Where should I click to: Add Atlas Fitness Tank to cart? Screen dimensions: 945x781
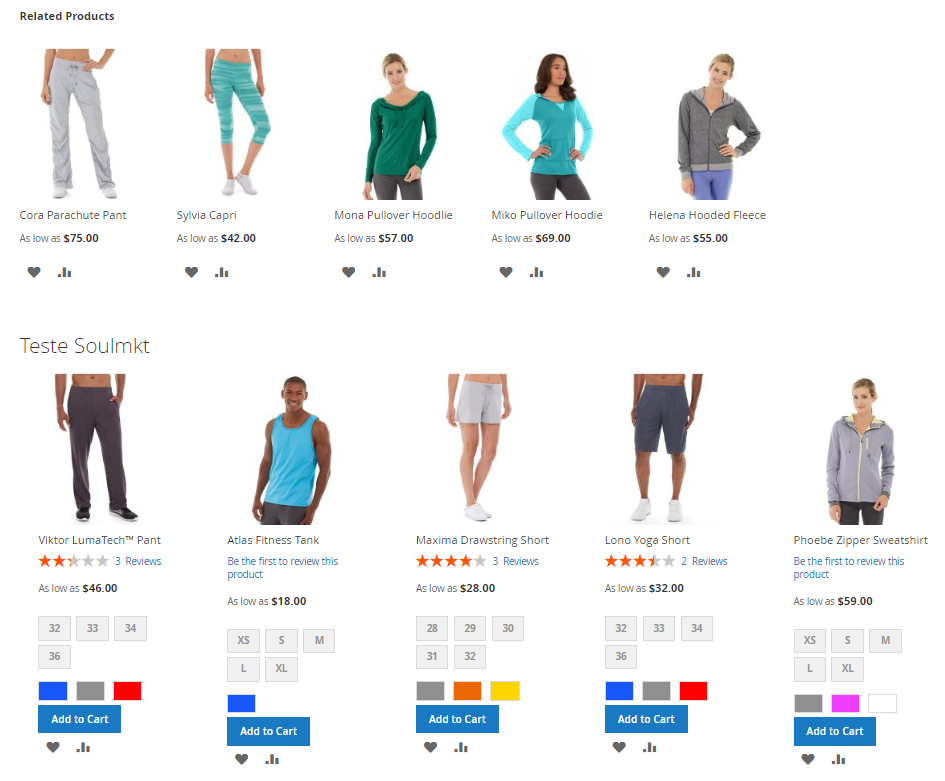(268, 731)
